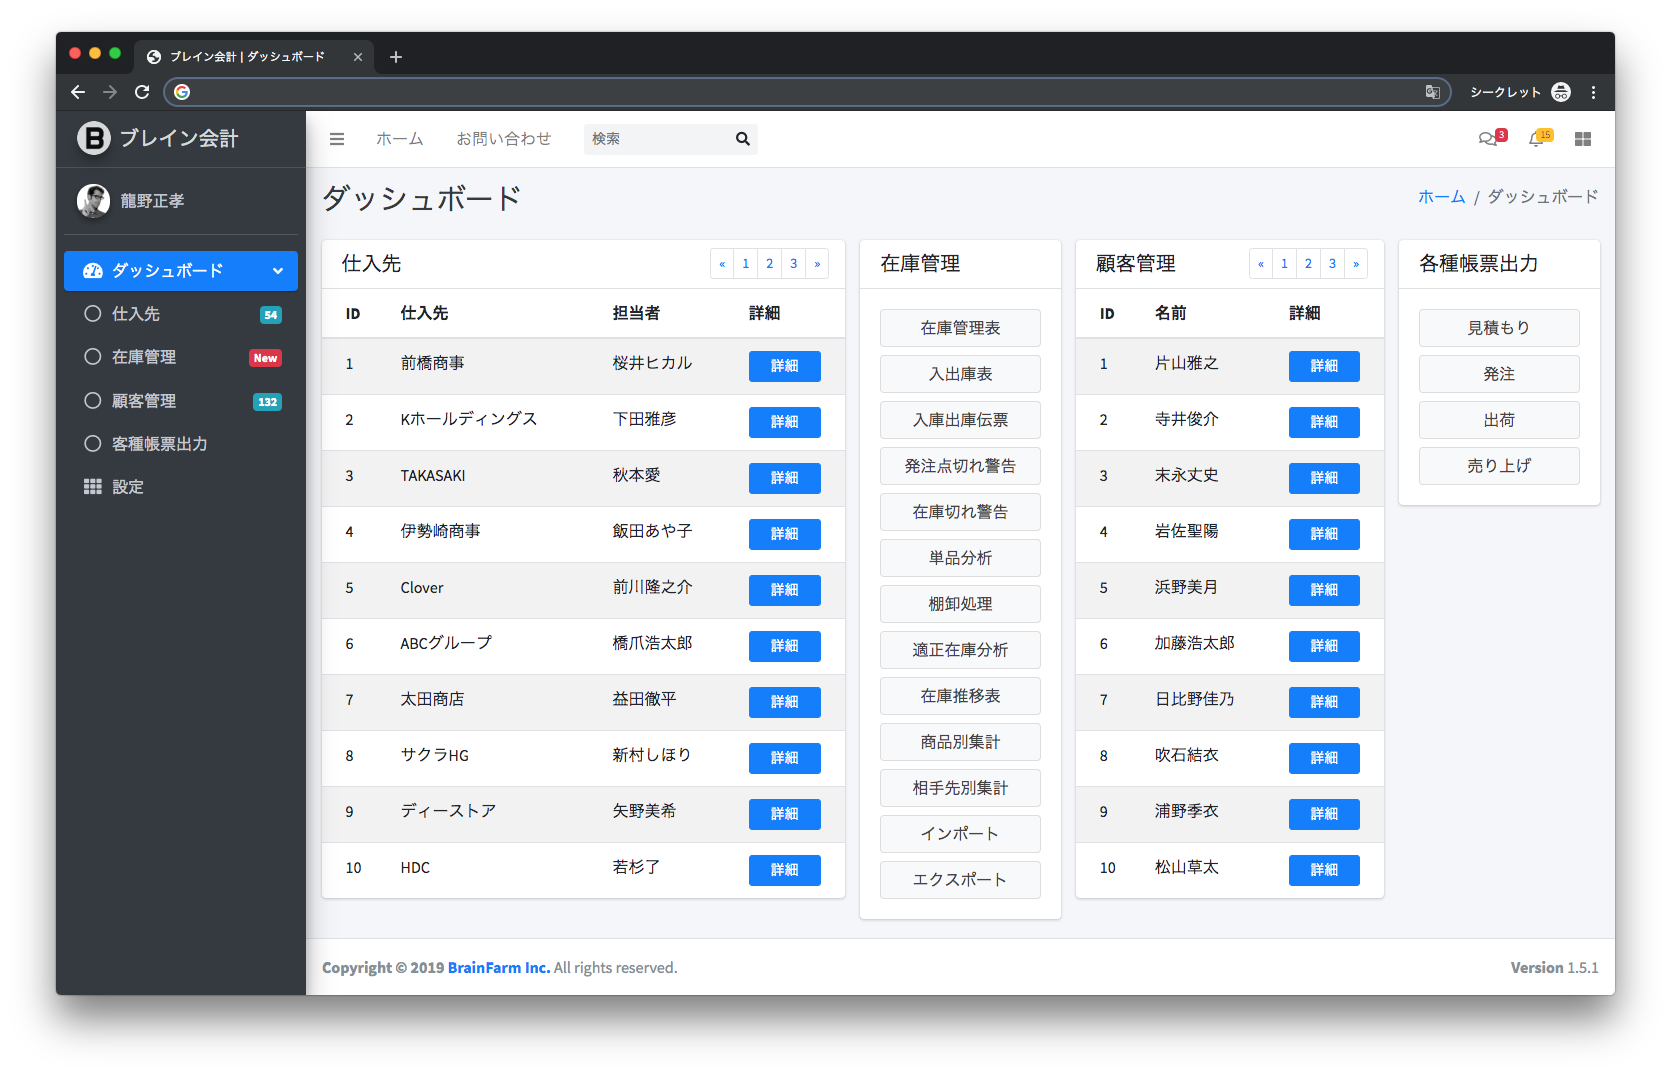Image resolution: width=1671 pixels, height=1075 pixels.
Task: Click the 入庫出庫伝票 button
Action: coord(960,420)
